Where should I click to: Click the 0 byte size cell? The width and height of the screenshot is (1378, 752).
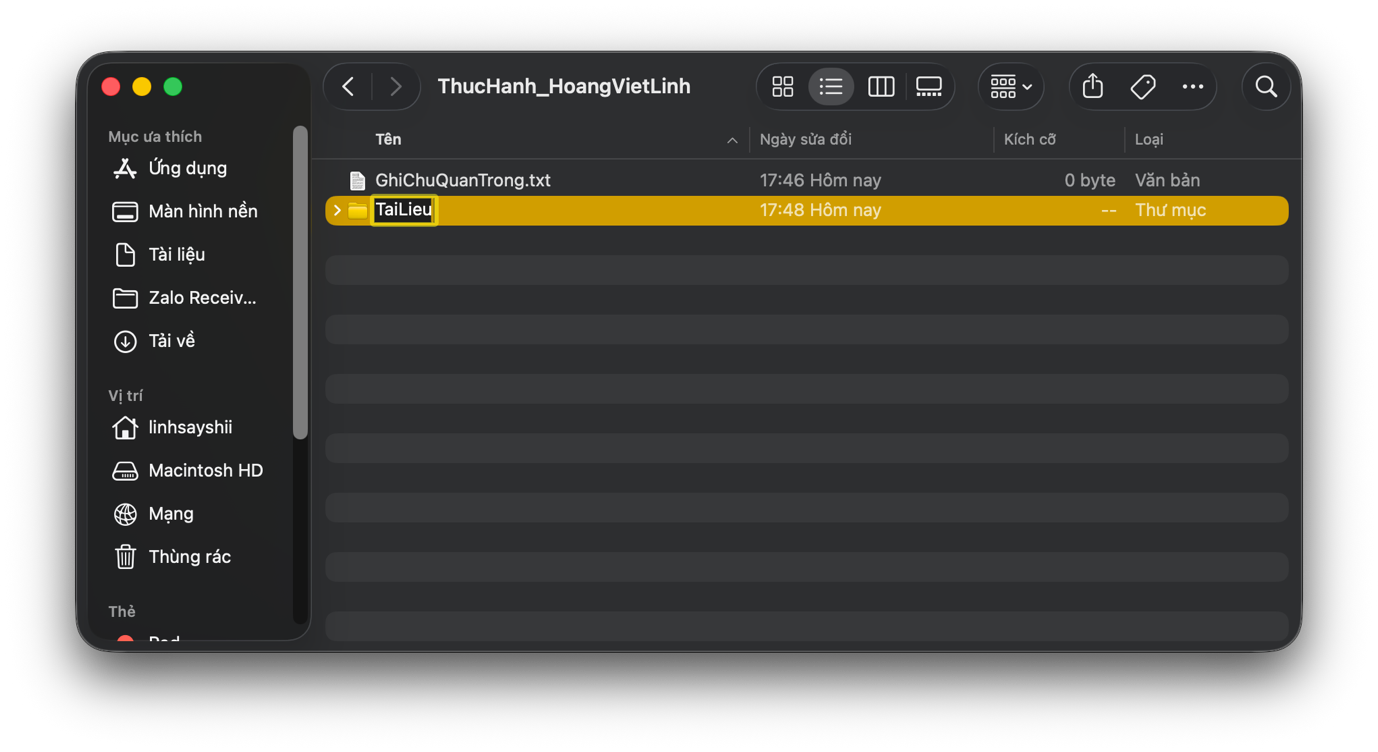1089,181
